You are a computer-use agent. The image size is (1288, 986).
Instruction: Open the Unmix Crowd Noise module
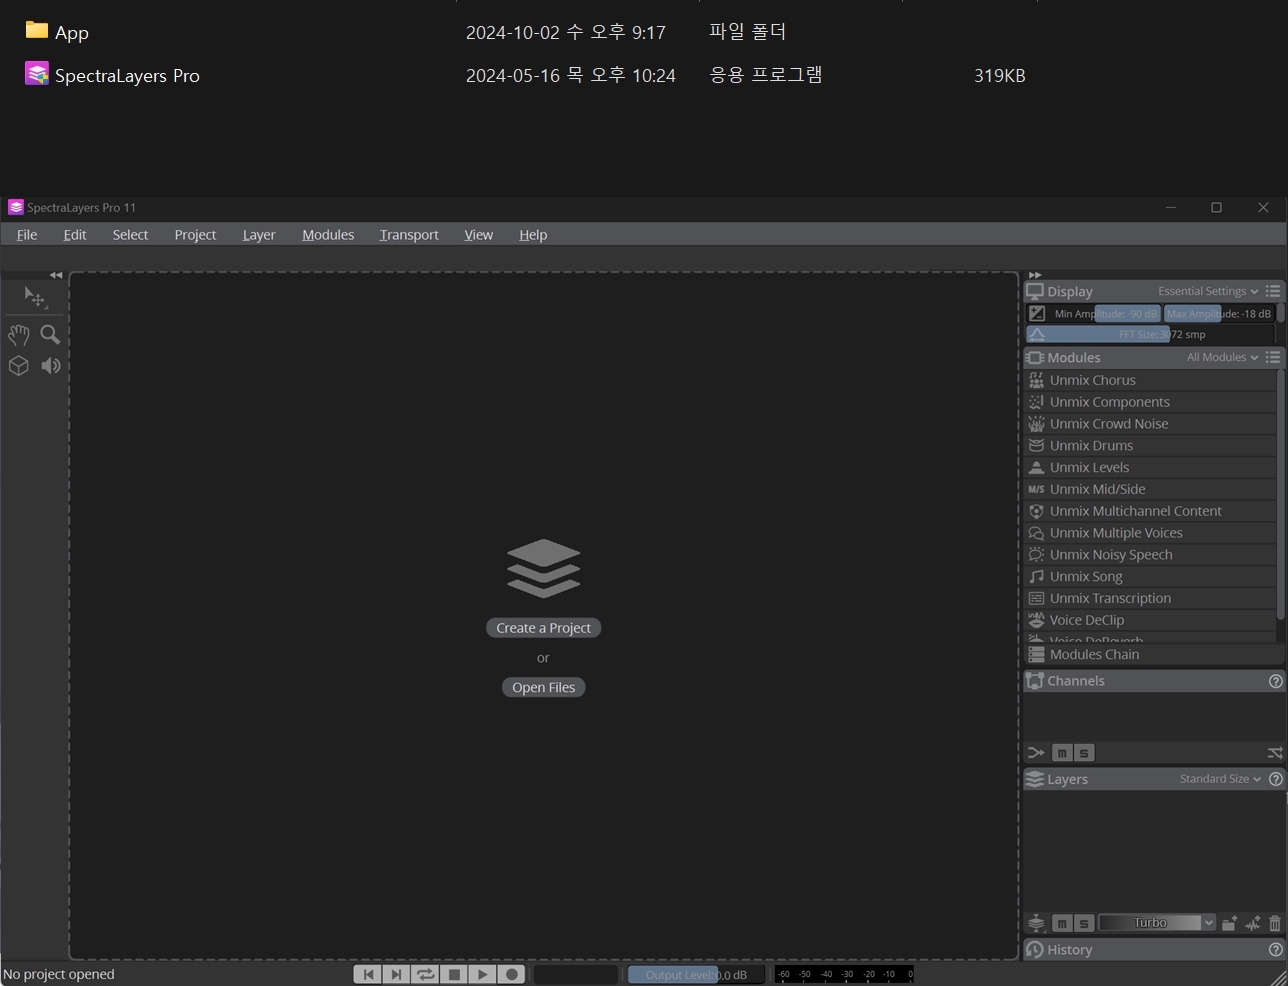coord(1150,424)
